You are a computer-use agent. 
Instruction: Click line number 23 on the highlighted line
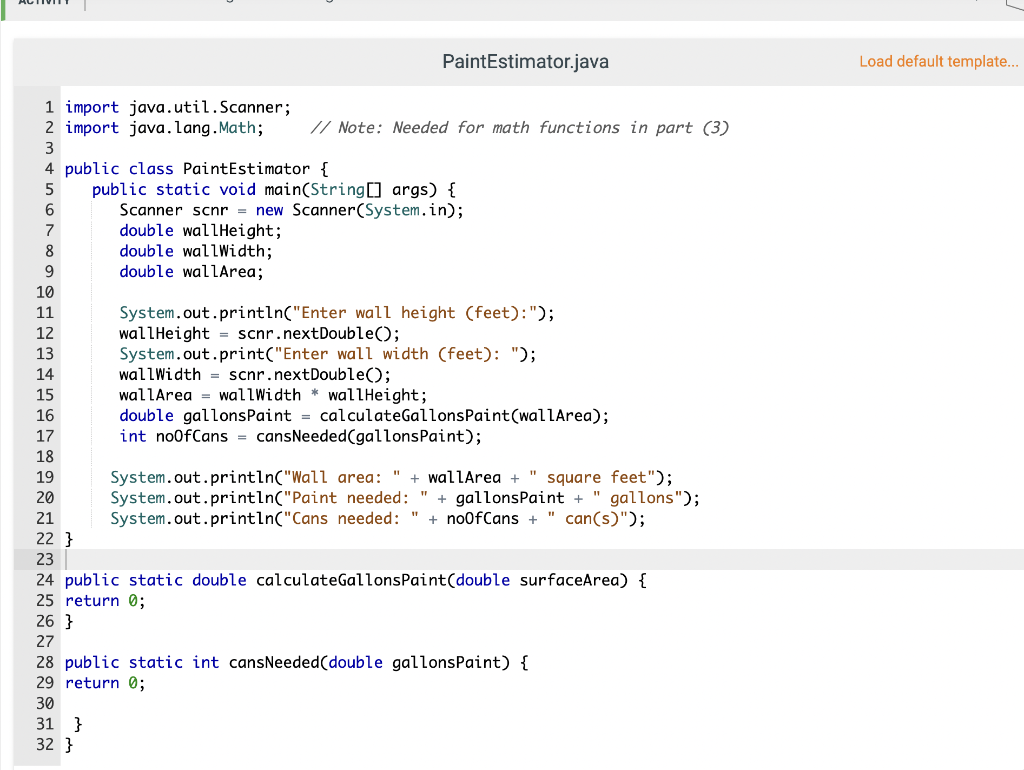(44, 559)
